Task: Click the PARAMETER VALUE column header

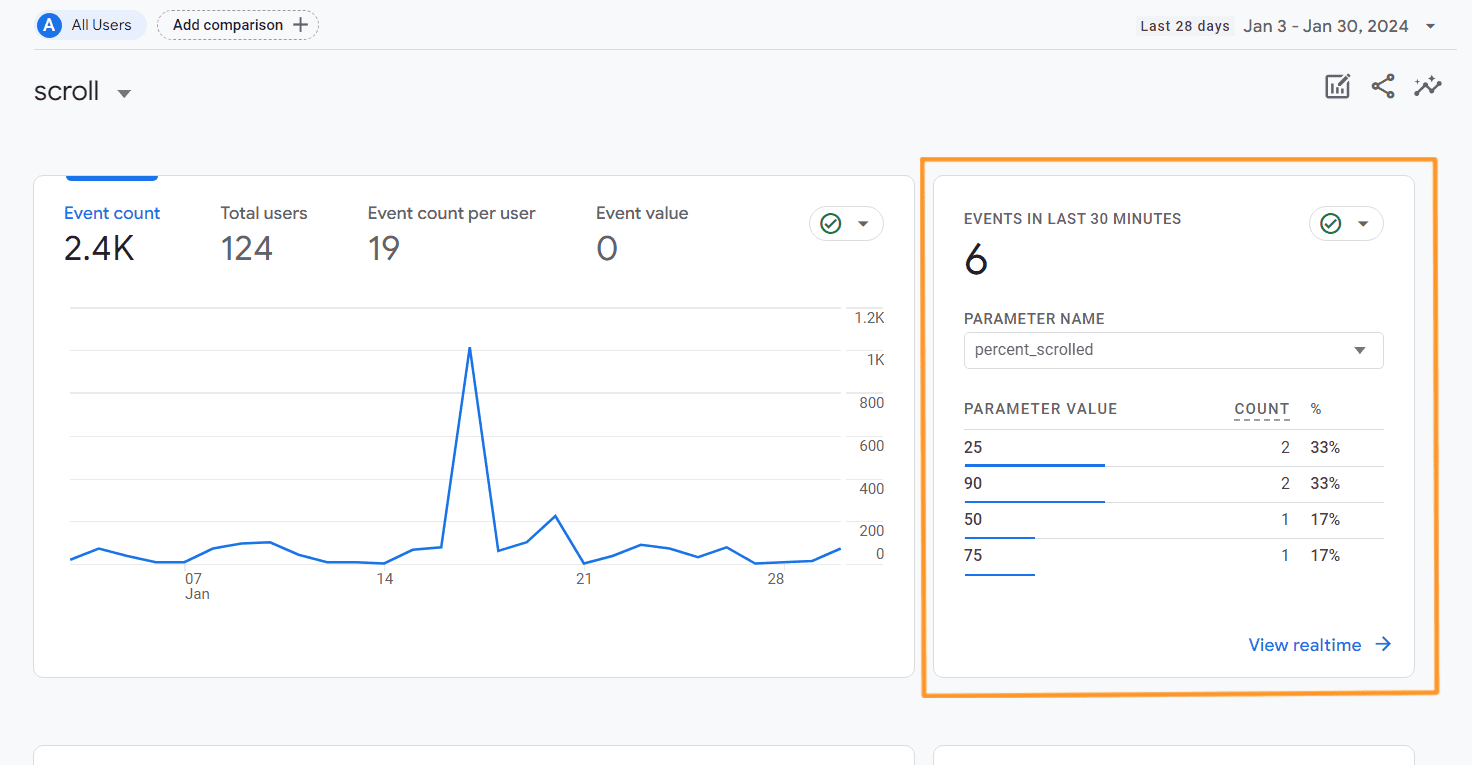Action: coord(1040,409)
